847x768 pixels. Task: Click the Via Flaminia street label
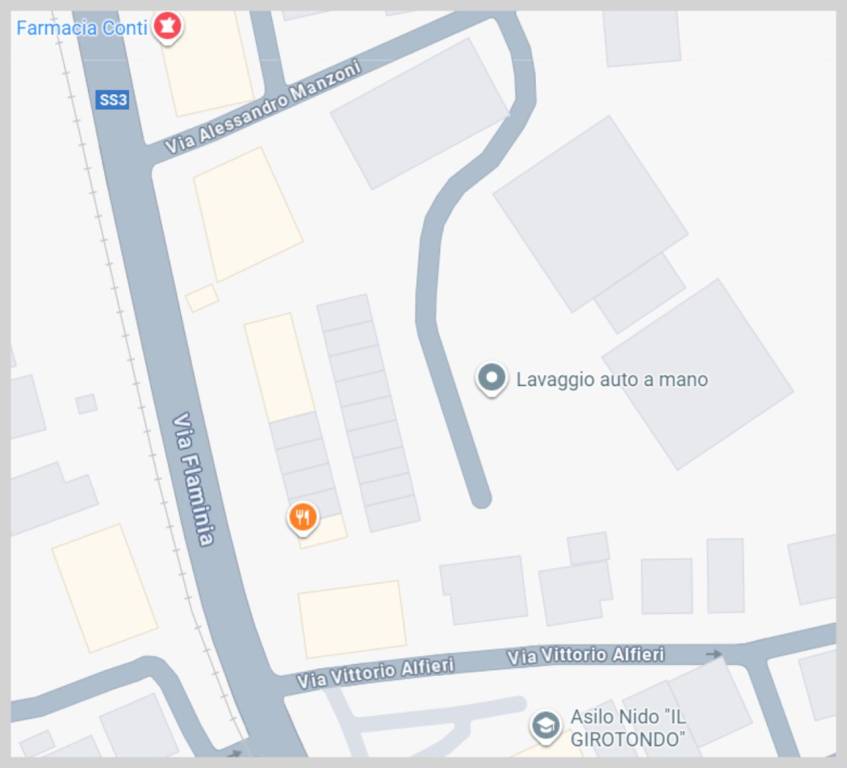(x=193, y=480)
